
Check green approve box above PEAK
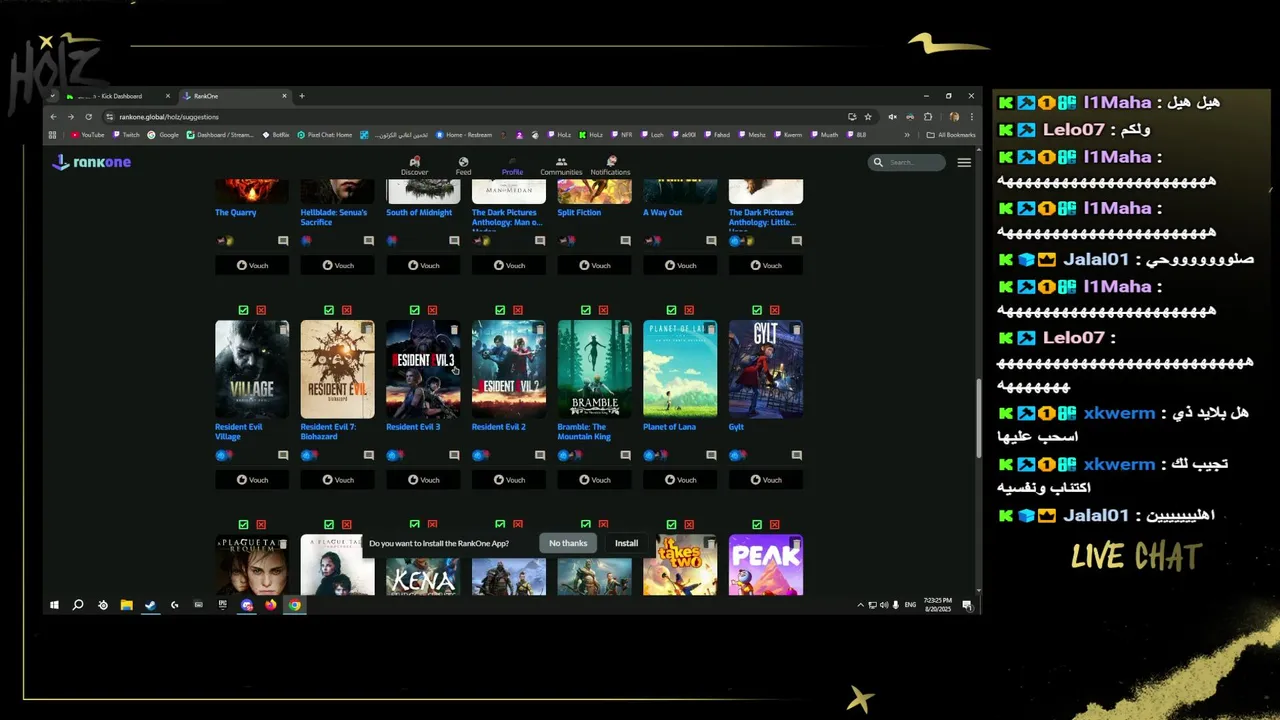tap(757, 524)
